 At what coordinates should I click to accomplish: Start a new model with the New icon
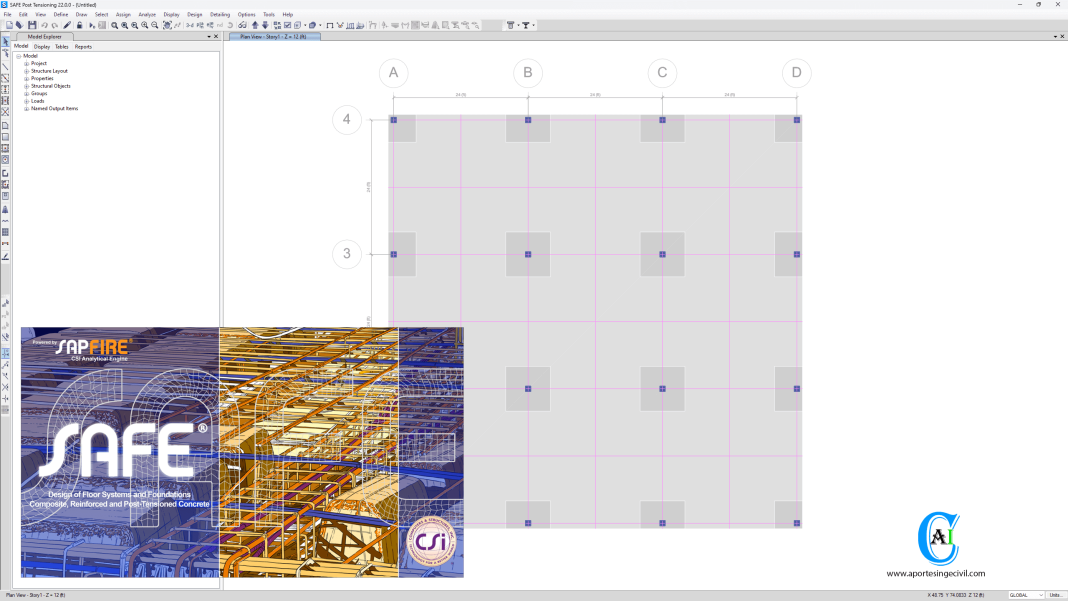click(10, 27)
